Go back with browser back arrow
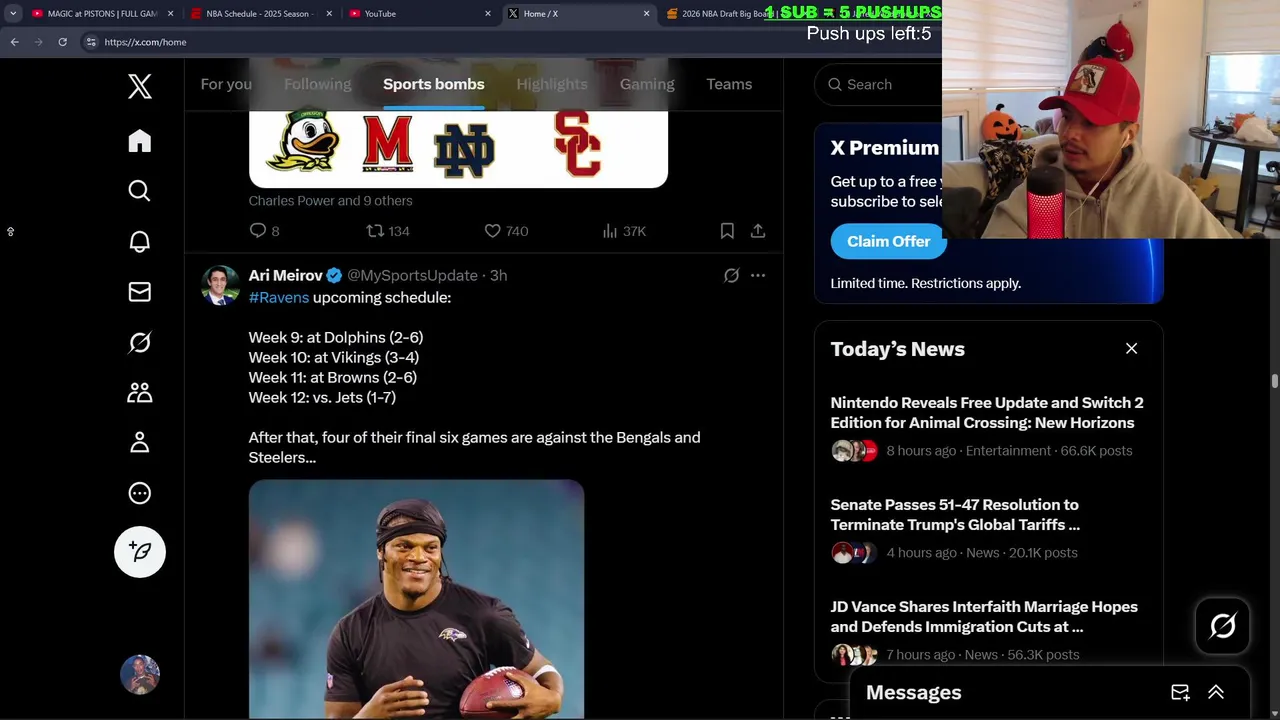This screenshot has width=1280, height=720. 14,42
